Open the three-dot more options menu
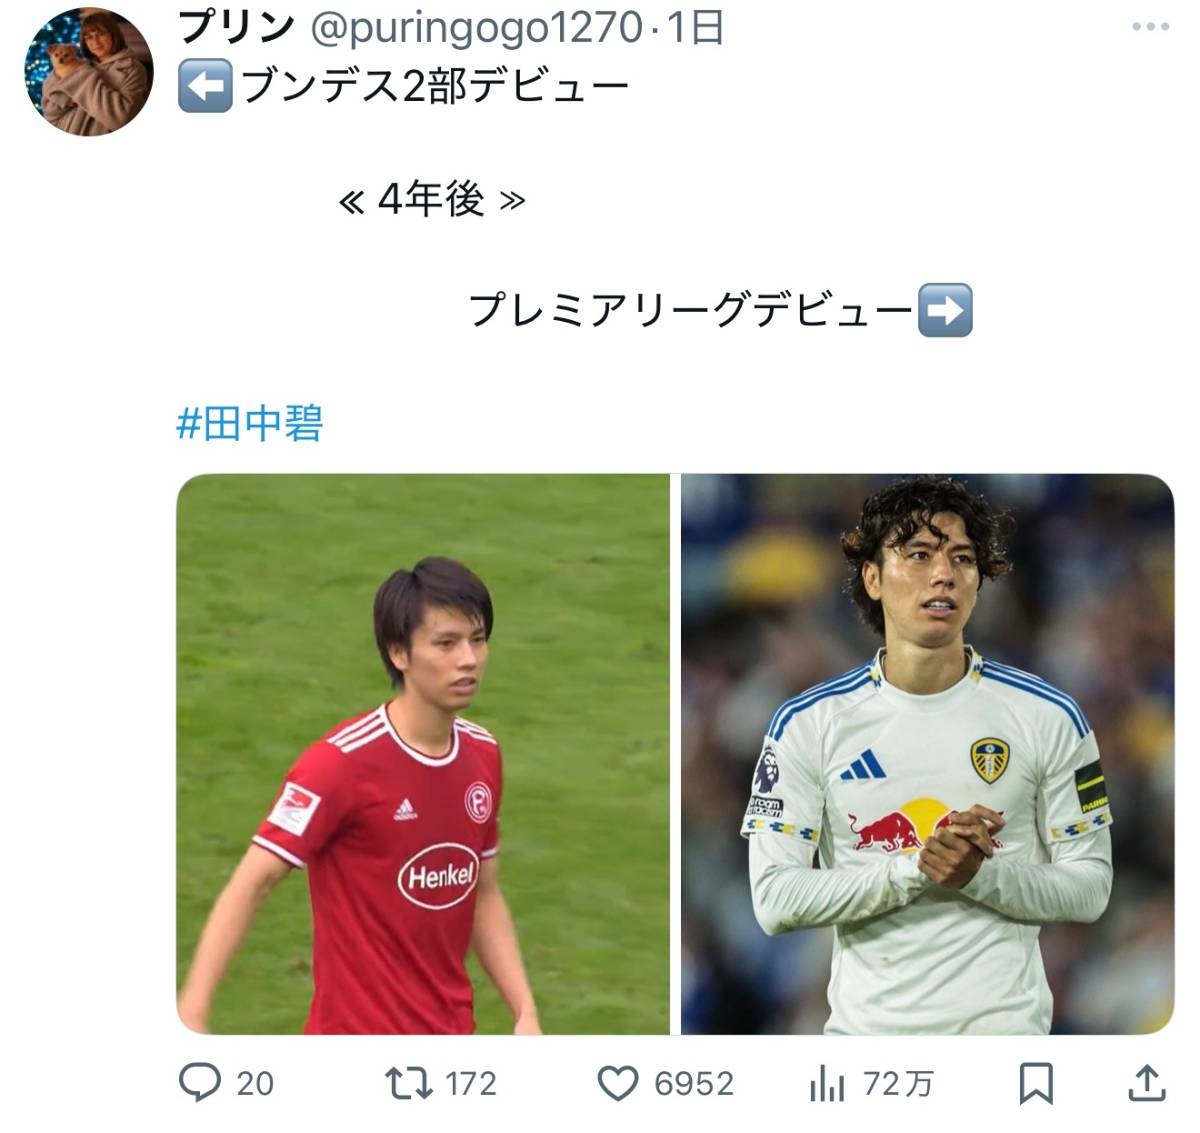This screenshot has height=1133, width=1200. point(1150,27)
